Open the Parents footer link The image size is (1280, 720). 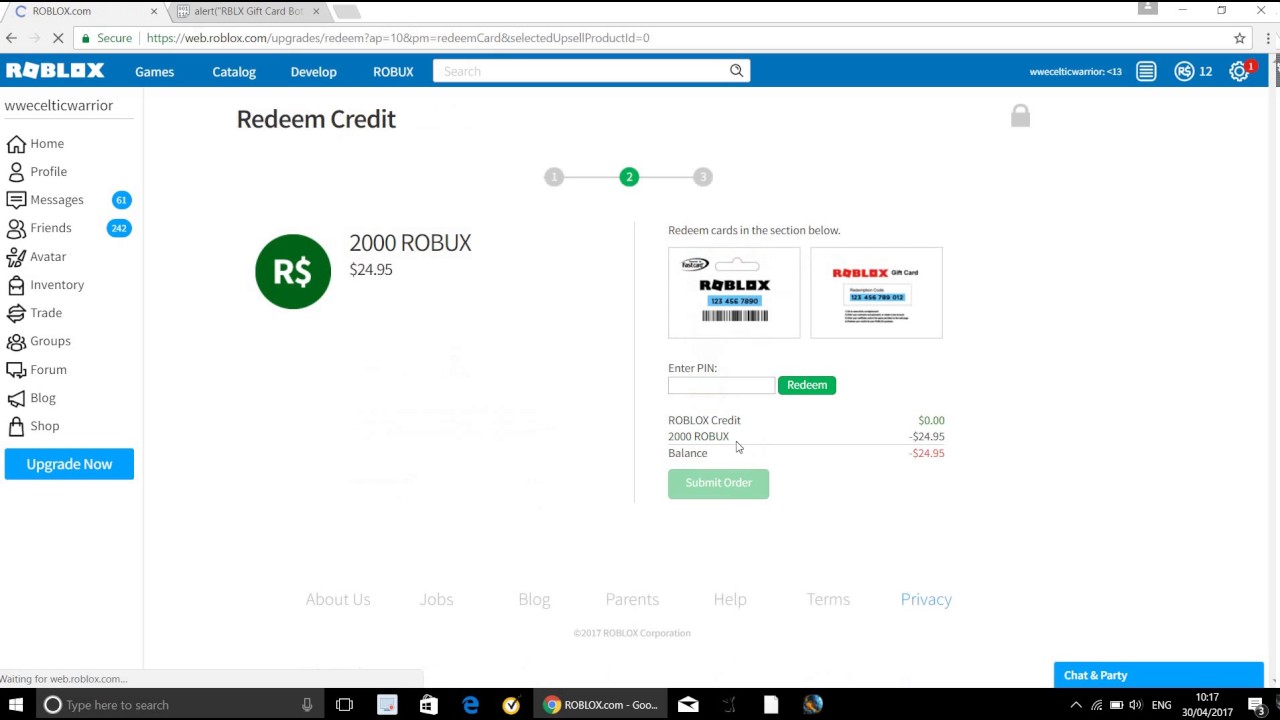pyautogui.click(x=632, y=599)
